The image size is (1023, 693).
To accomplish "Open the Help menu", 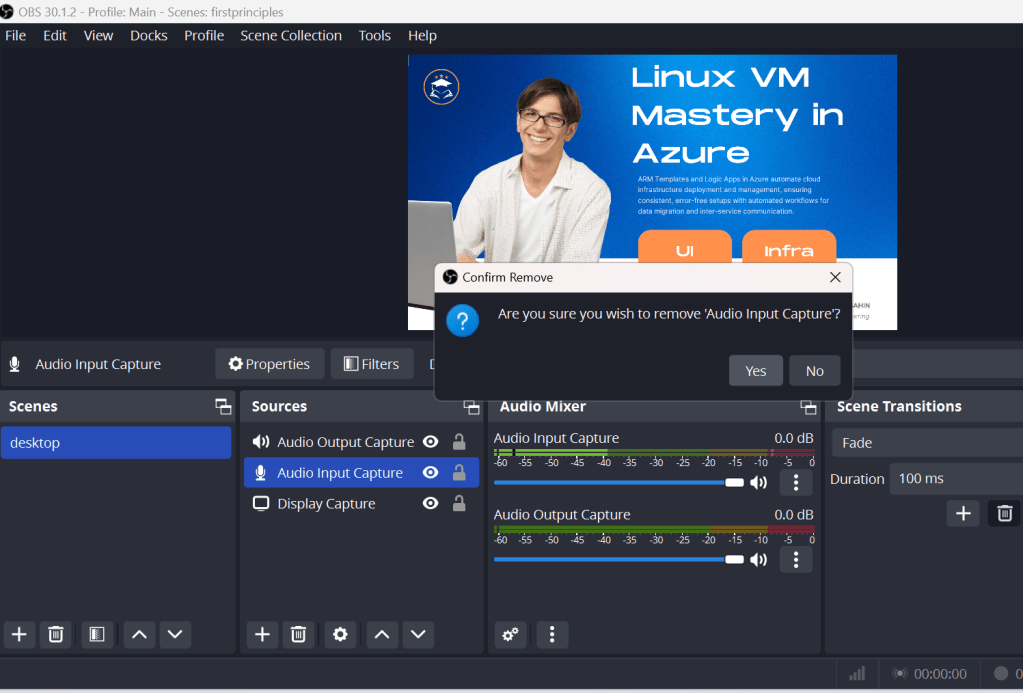I will [422, 35].
